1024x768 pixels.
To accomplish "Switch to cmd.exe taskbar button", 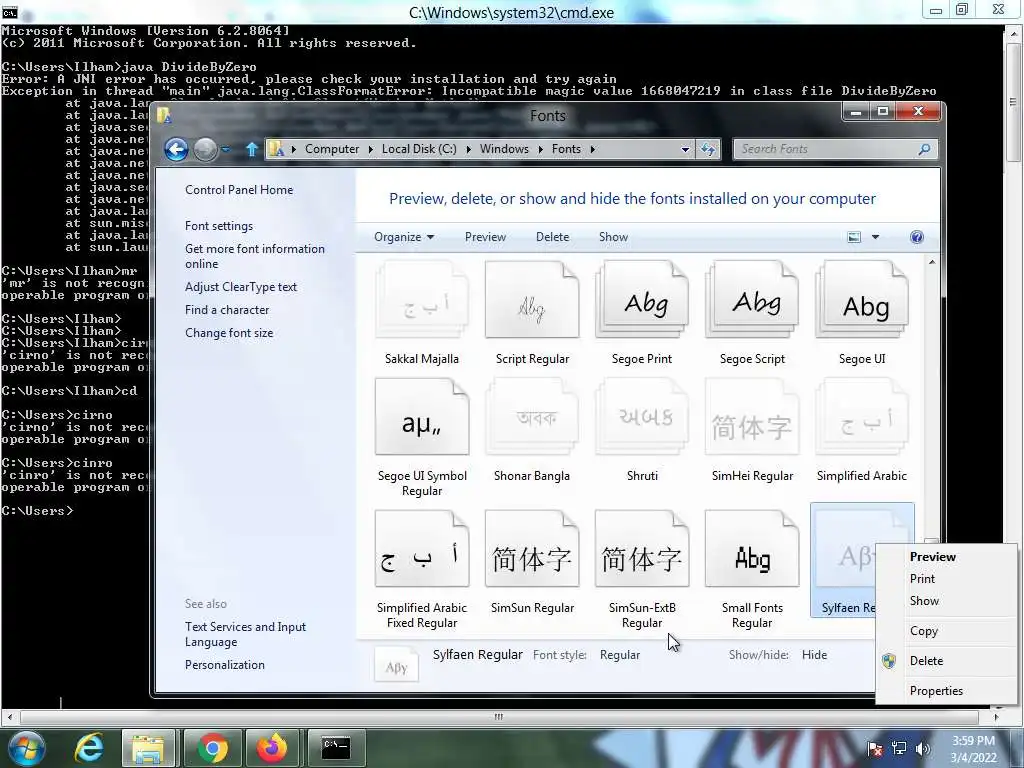I will click(x=336, y=748).
